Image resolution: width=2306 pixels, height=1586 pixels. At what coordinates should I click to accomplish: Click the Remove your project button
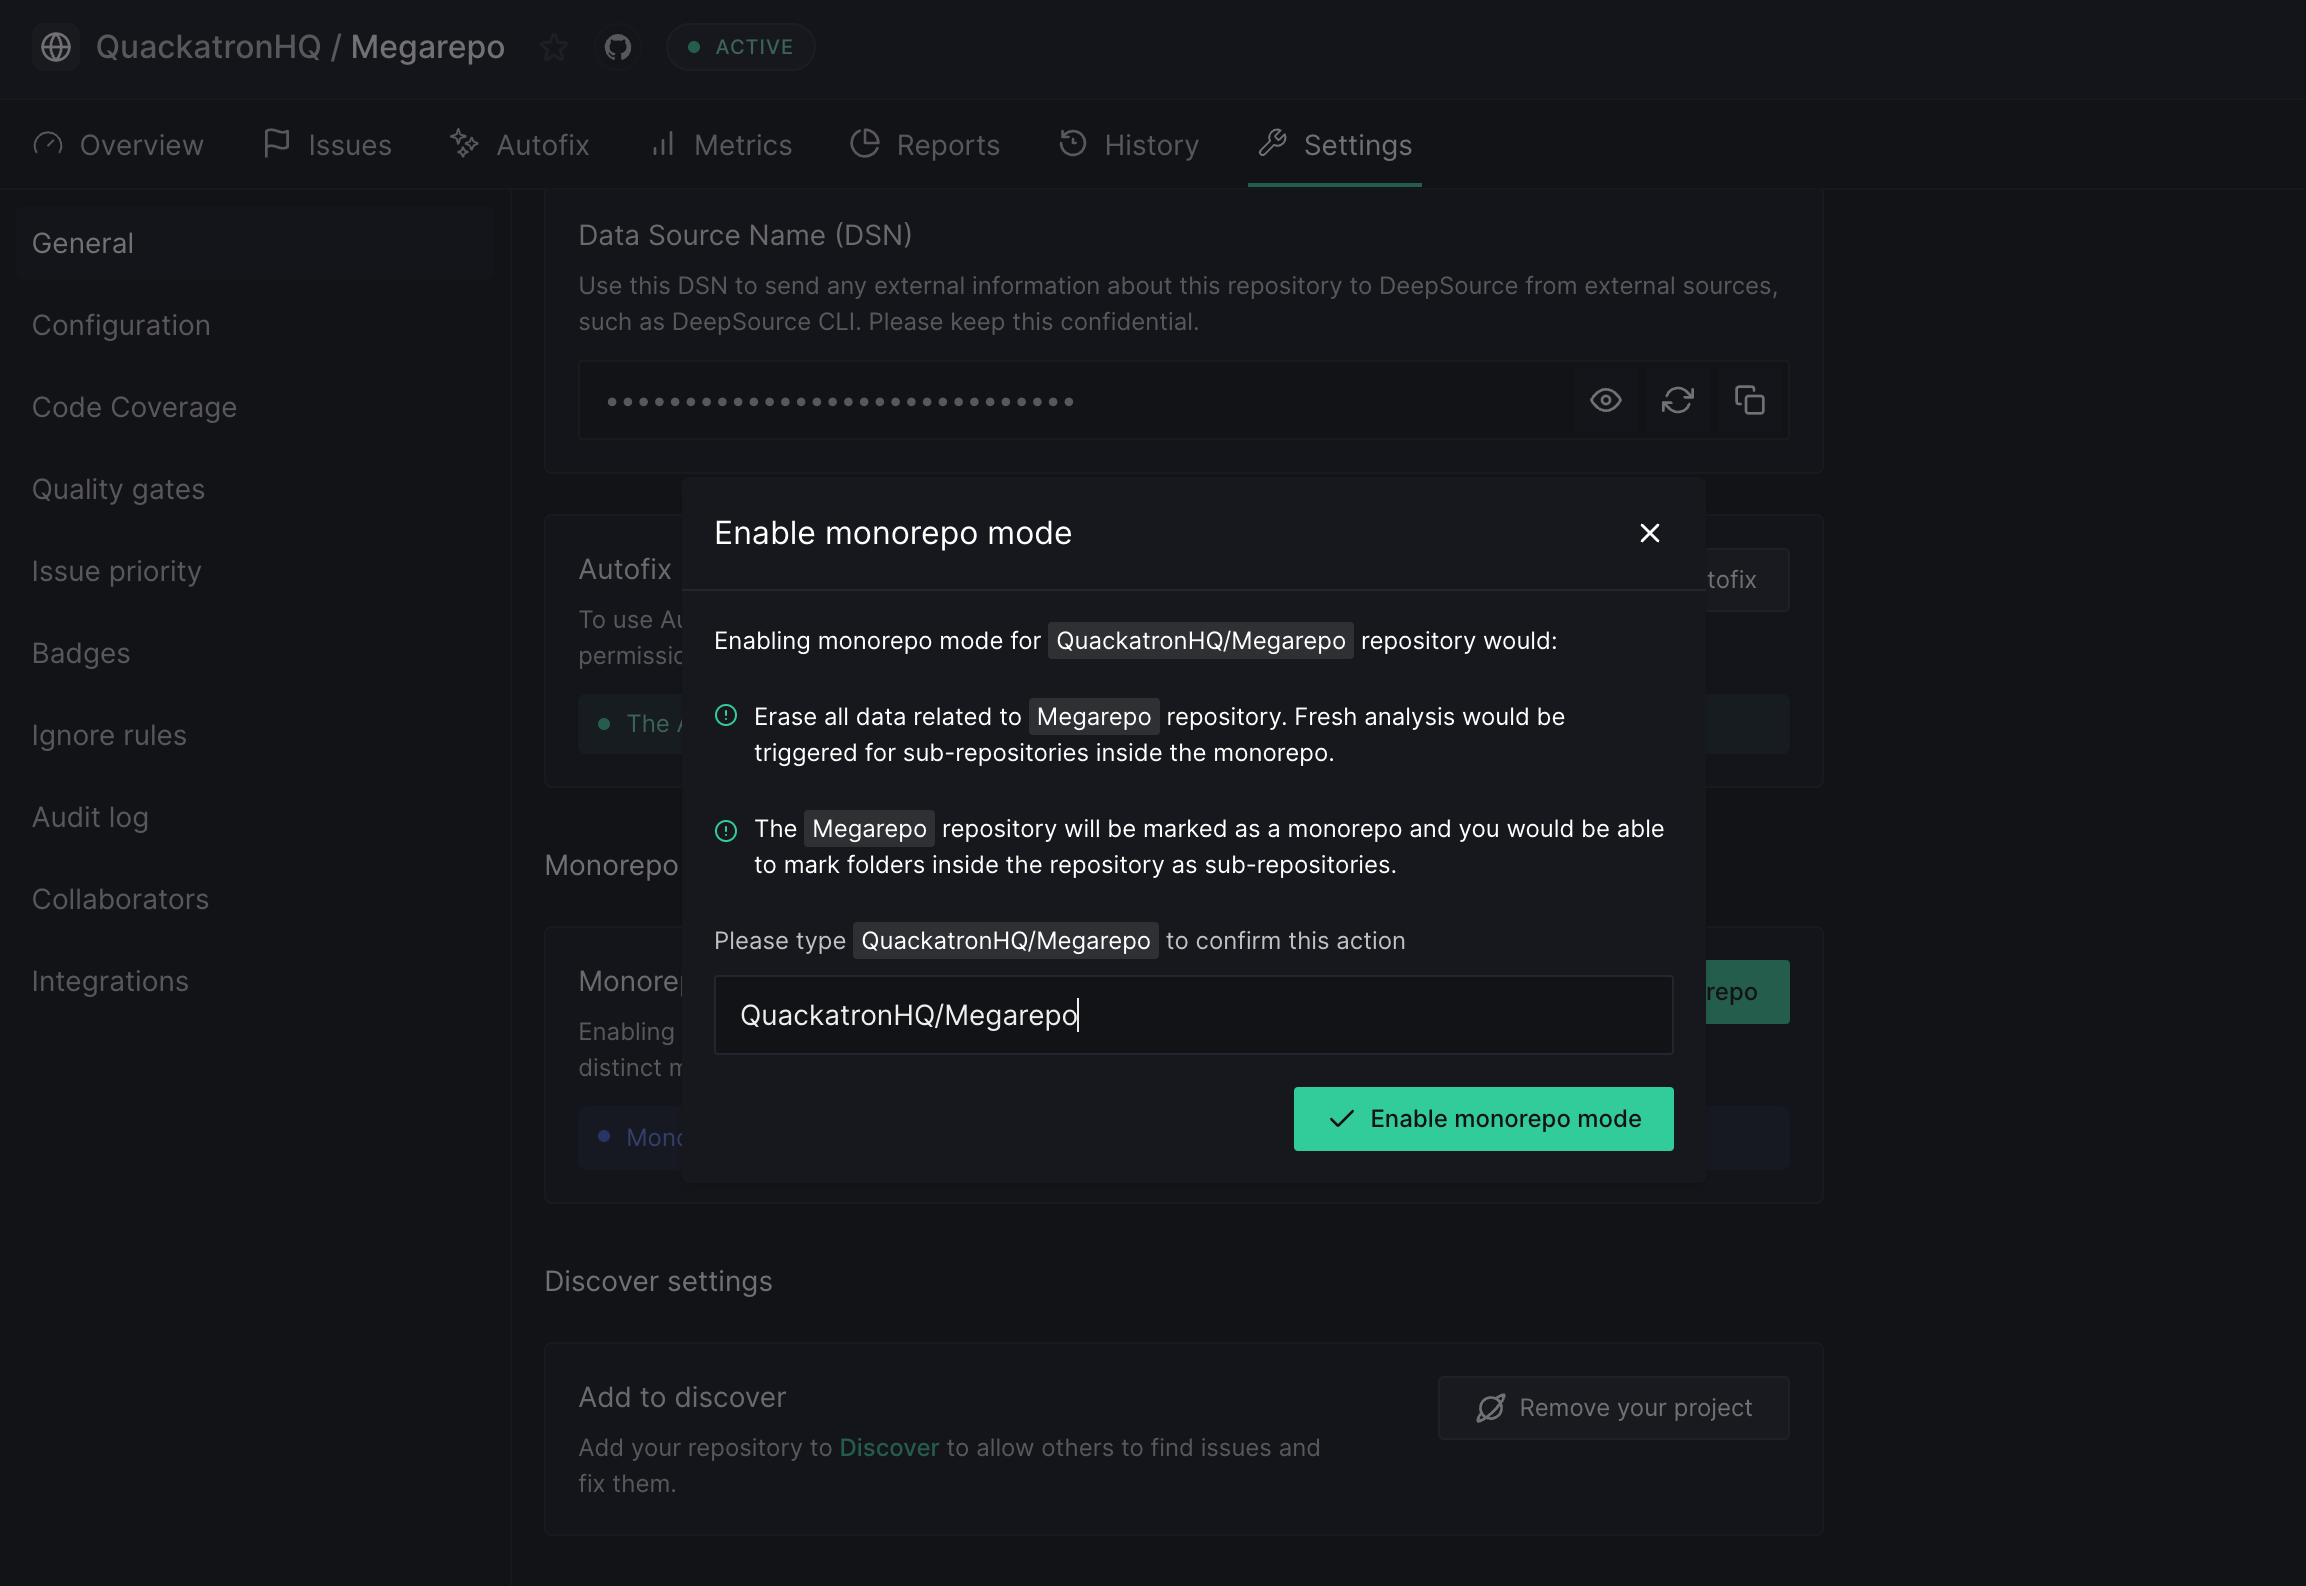pyautogui.click(x=1614, y=1408)
